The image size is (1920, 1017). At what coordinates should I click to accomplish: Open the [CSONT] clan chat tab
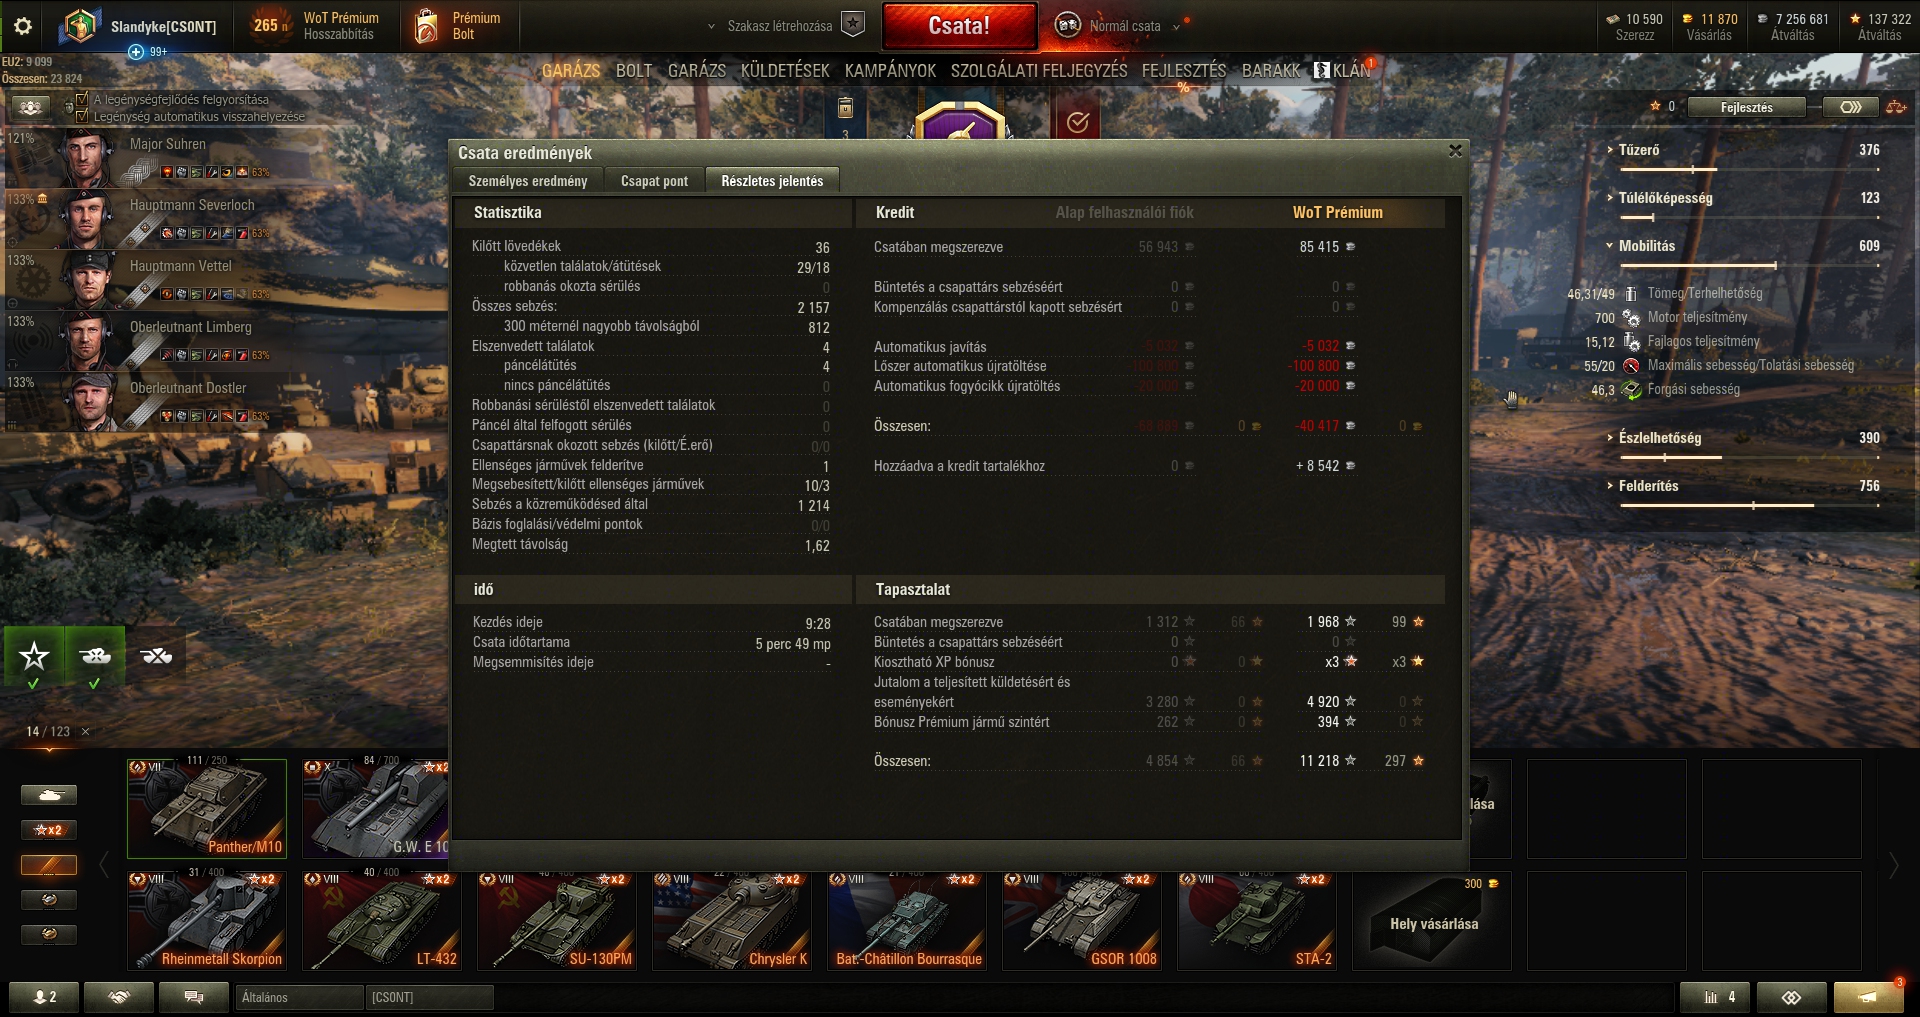tap(430, 997)
